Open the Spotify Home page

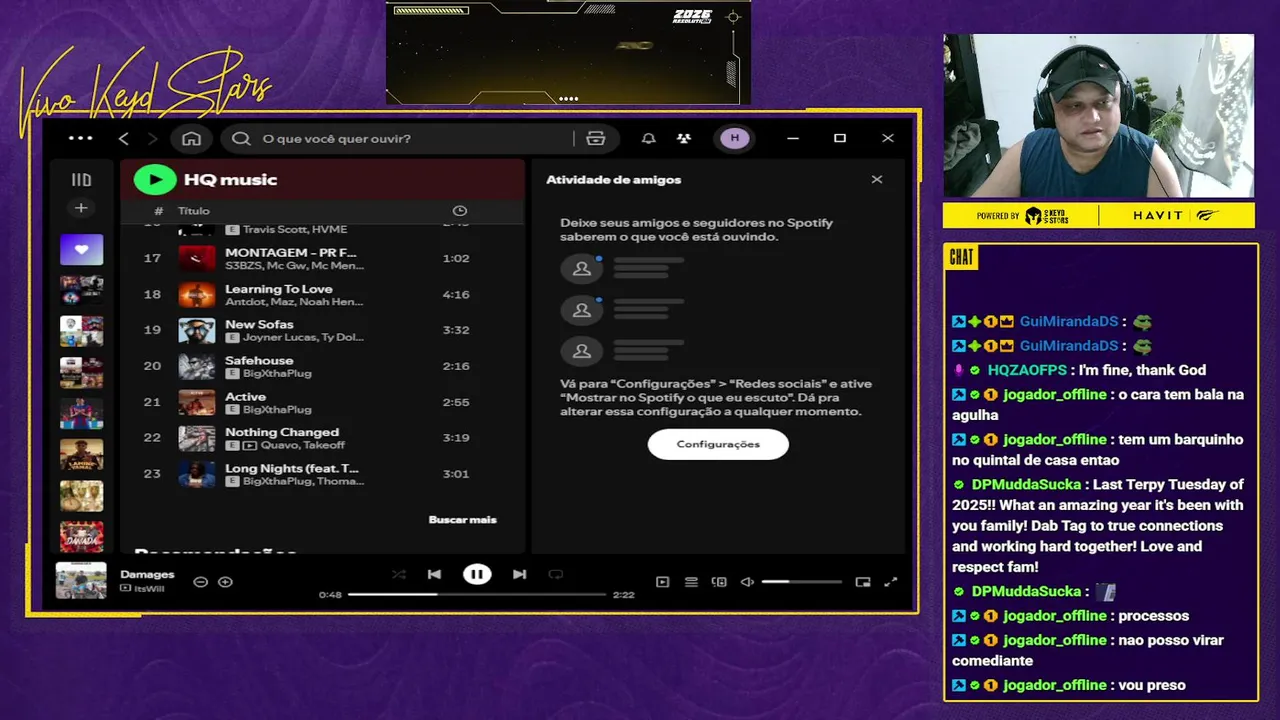coord(191,138)
